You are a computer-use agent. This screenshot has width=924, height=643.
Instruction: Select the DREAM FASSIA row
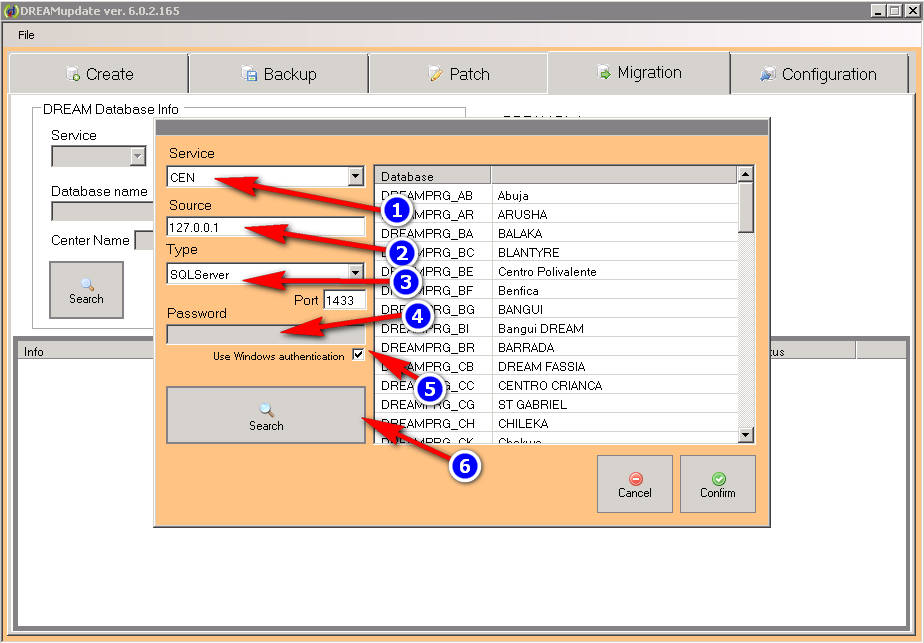(x=556, y=366)
